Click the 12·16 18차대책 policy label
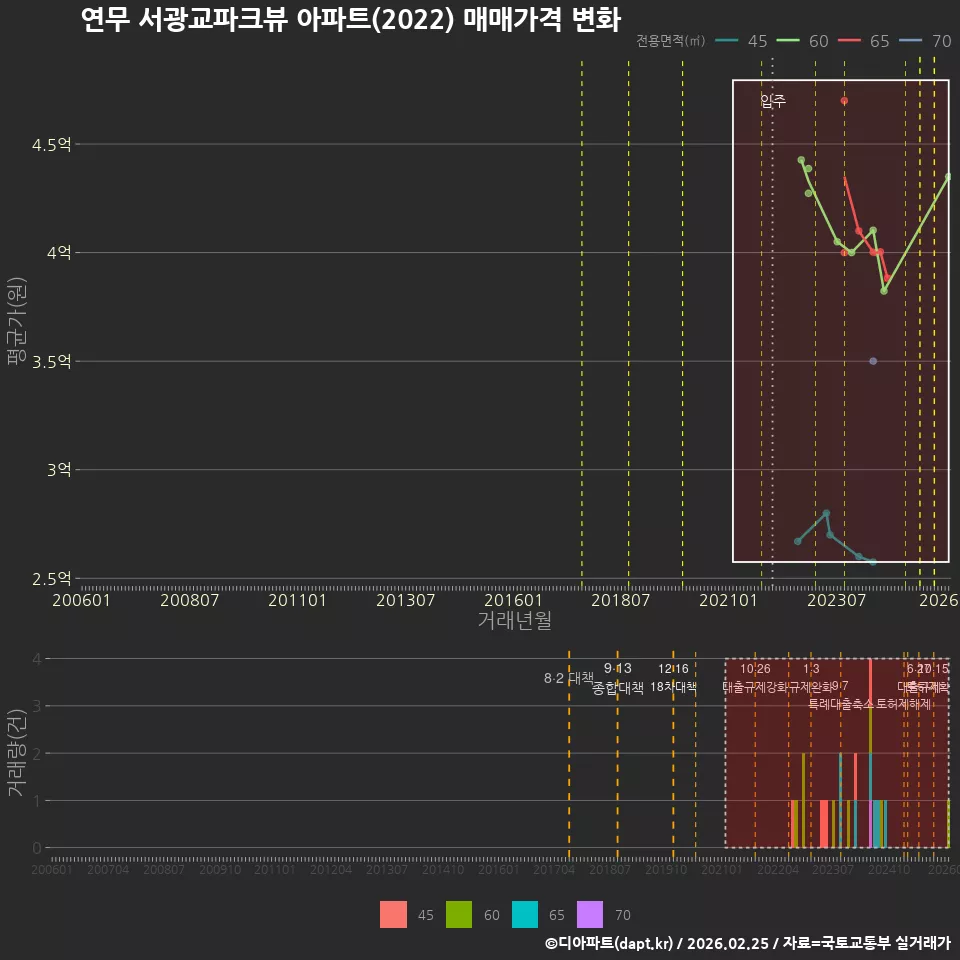 coord(673,678)
